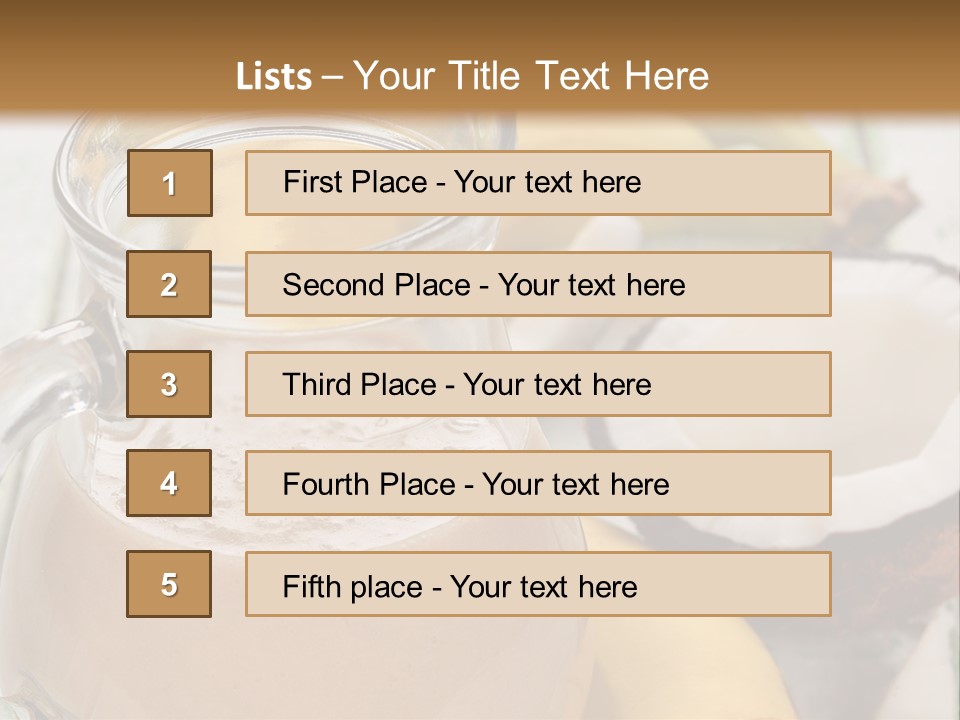Click the number 4 box
The width and height of the screenshot is (960, 720).
click(169, 483)
